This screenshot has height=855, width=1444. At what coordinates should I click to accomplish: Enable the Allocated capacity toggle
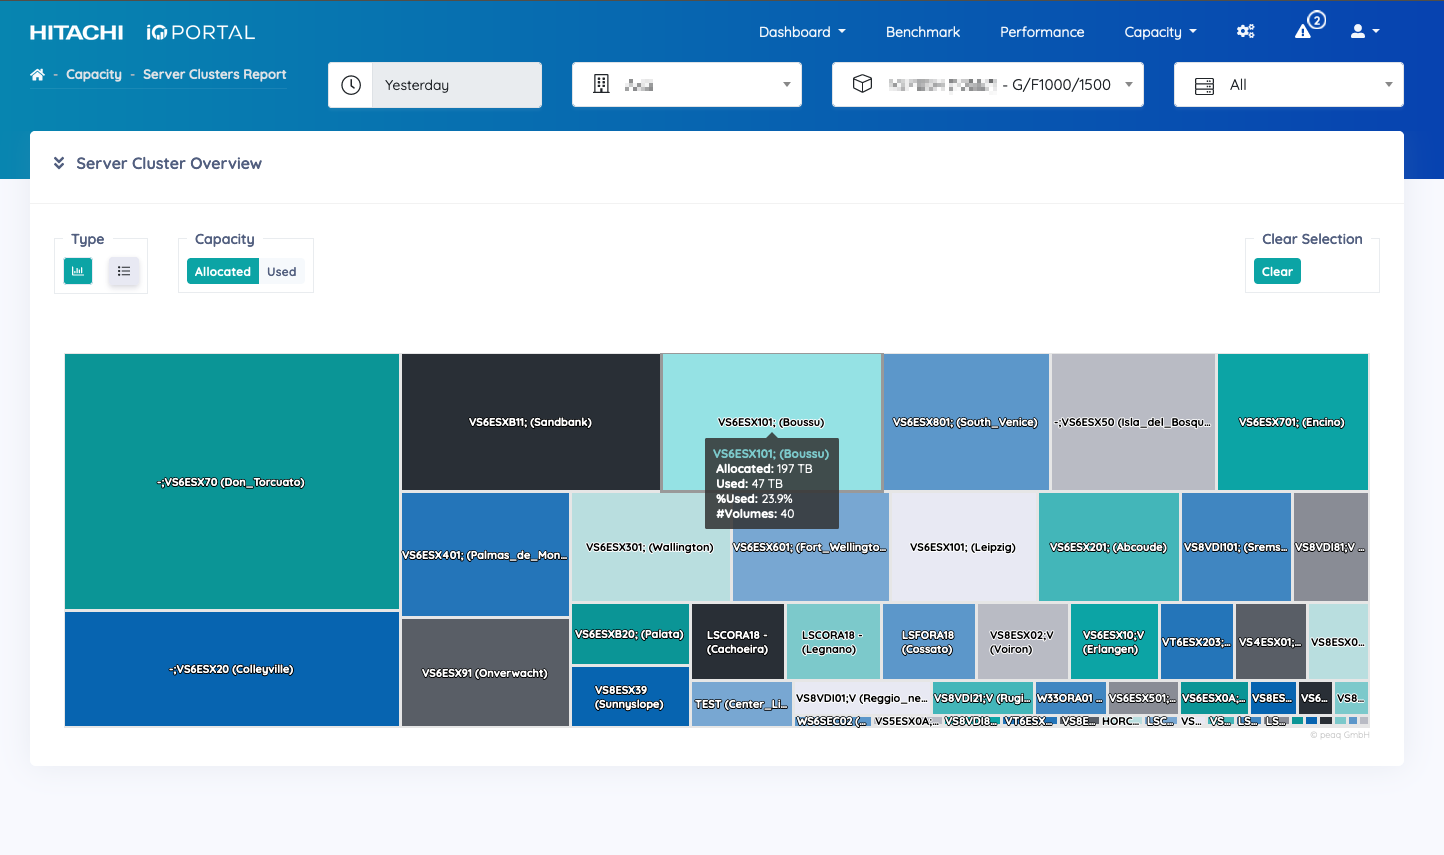(x=222, y=270)
